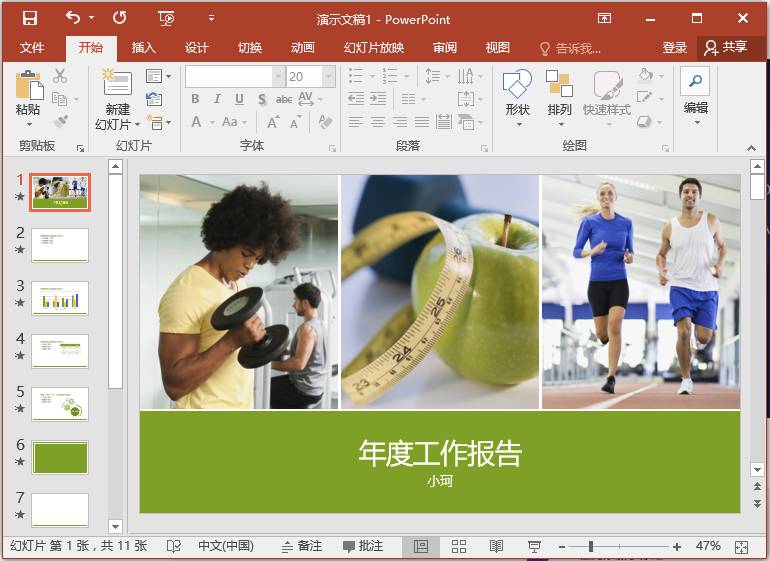
Task: Toggle Strikethrough abc formatting
Action: (284, 99)
